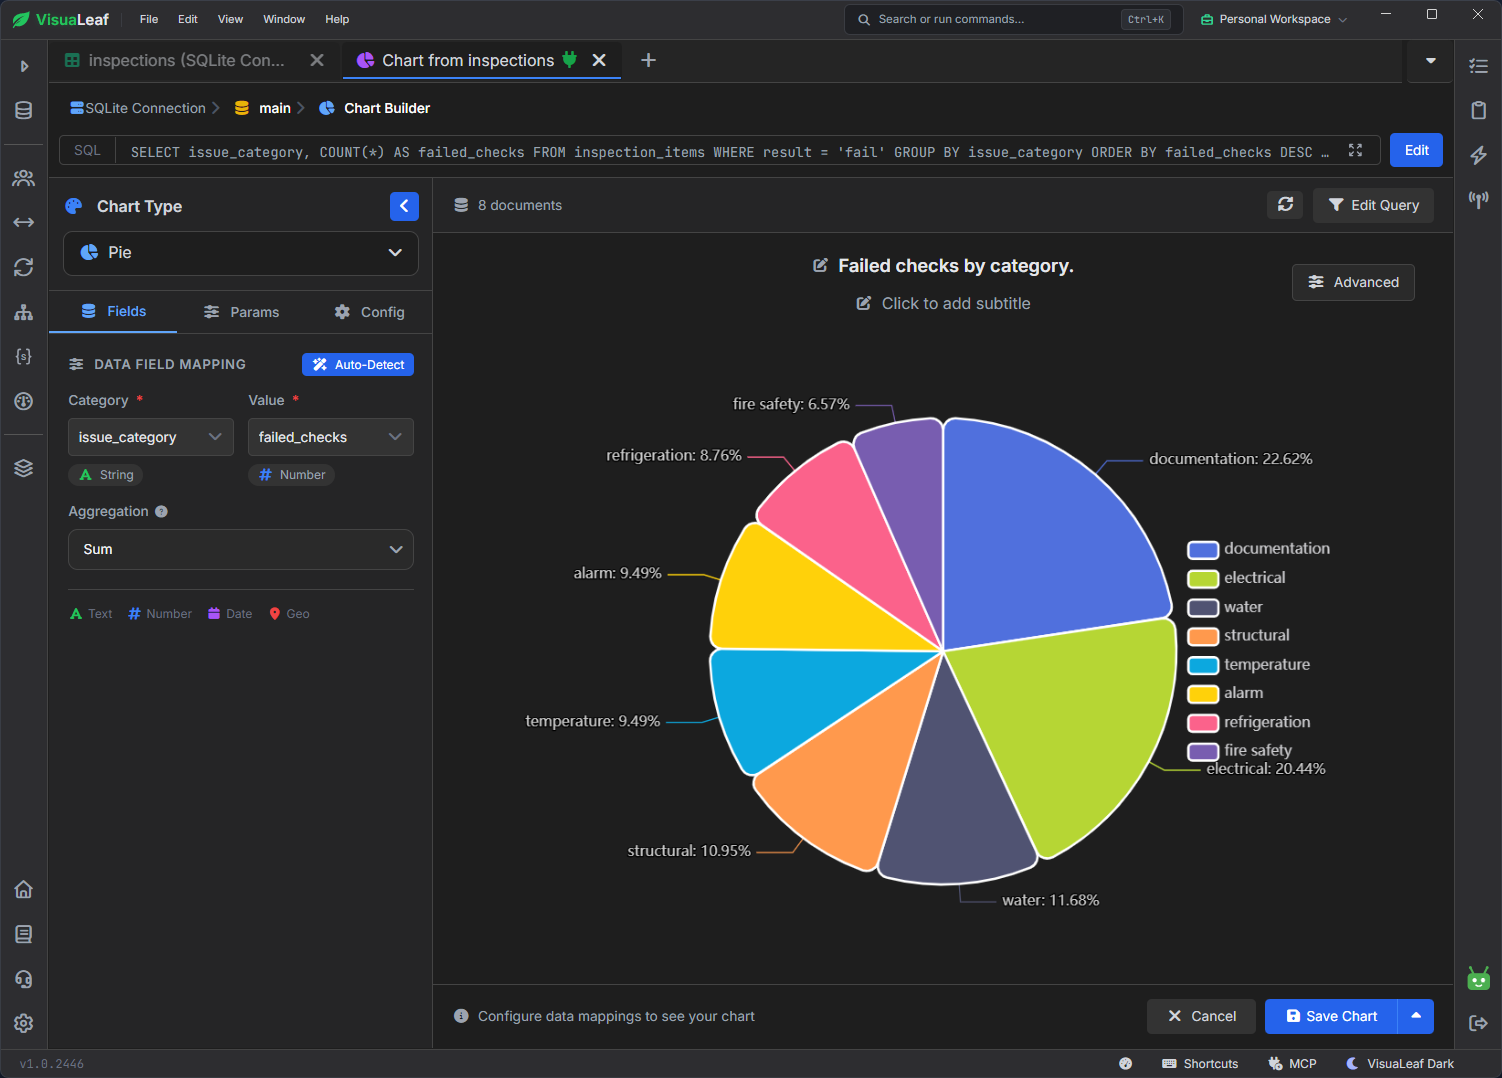
Task: Toggle documentation series in legend
Action: click(1259, 549)
